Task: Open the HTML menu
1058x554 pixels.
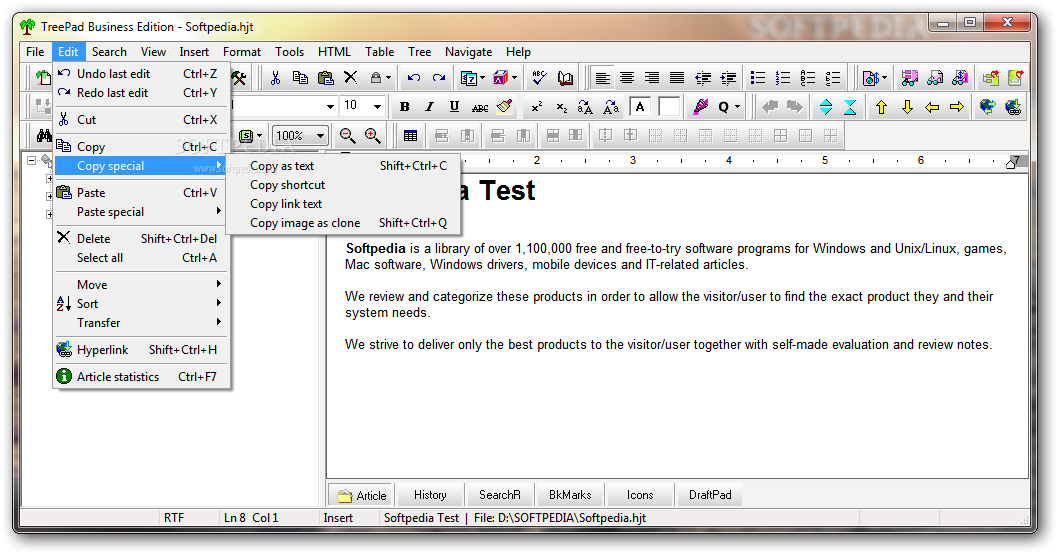Action: 334,52
